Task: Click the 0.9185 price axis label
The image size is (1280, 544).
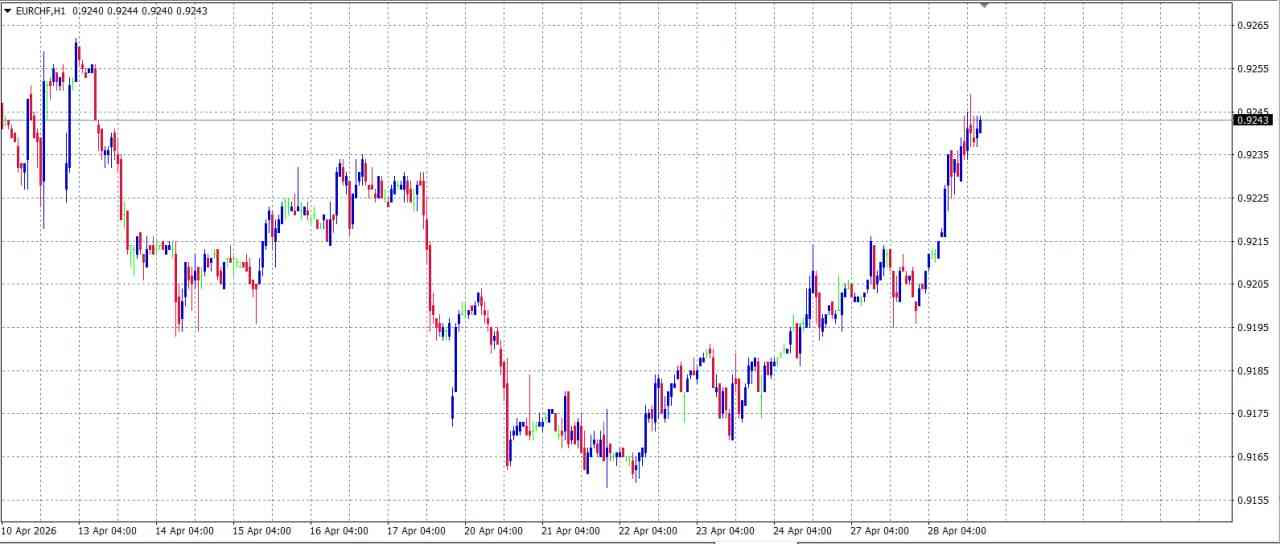Action: point(1253,370)
